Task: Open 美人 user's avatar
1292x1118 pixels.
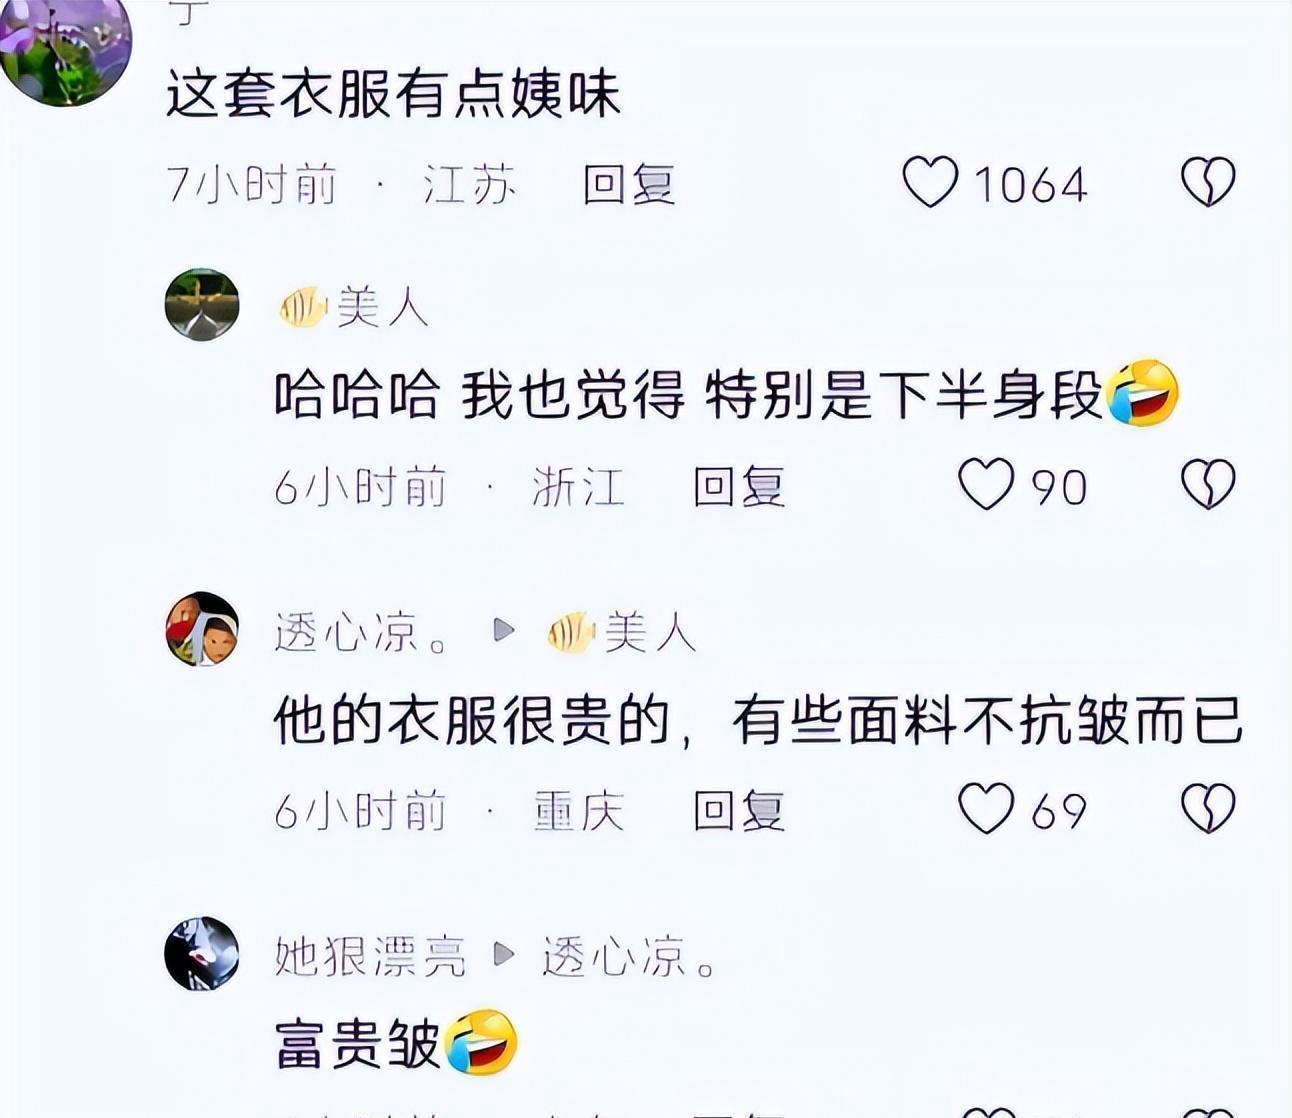Action: click(x=202, y=305)
